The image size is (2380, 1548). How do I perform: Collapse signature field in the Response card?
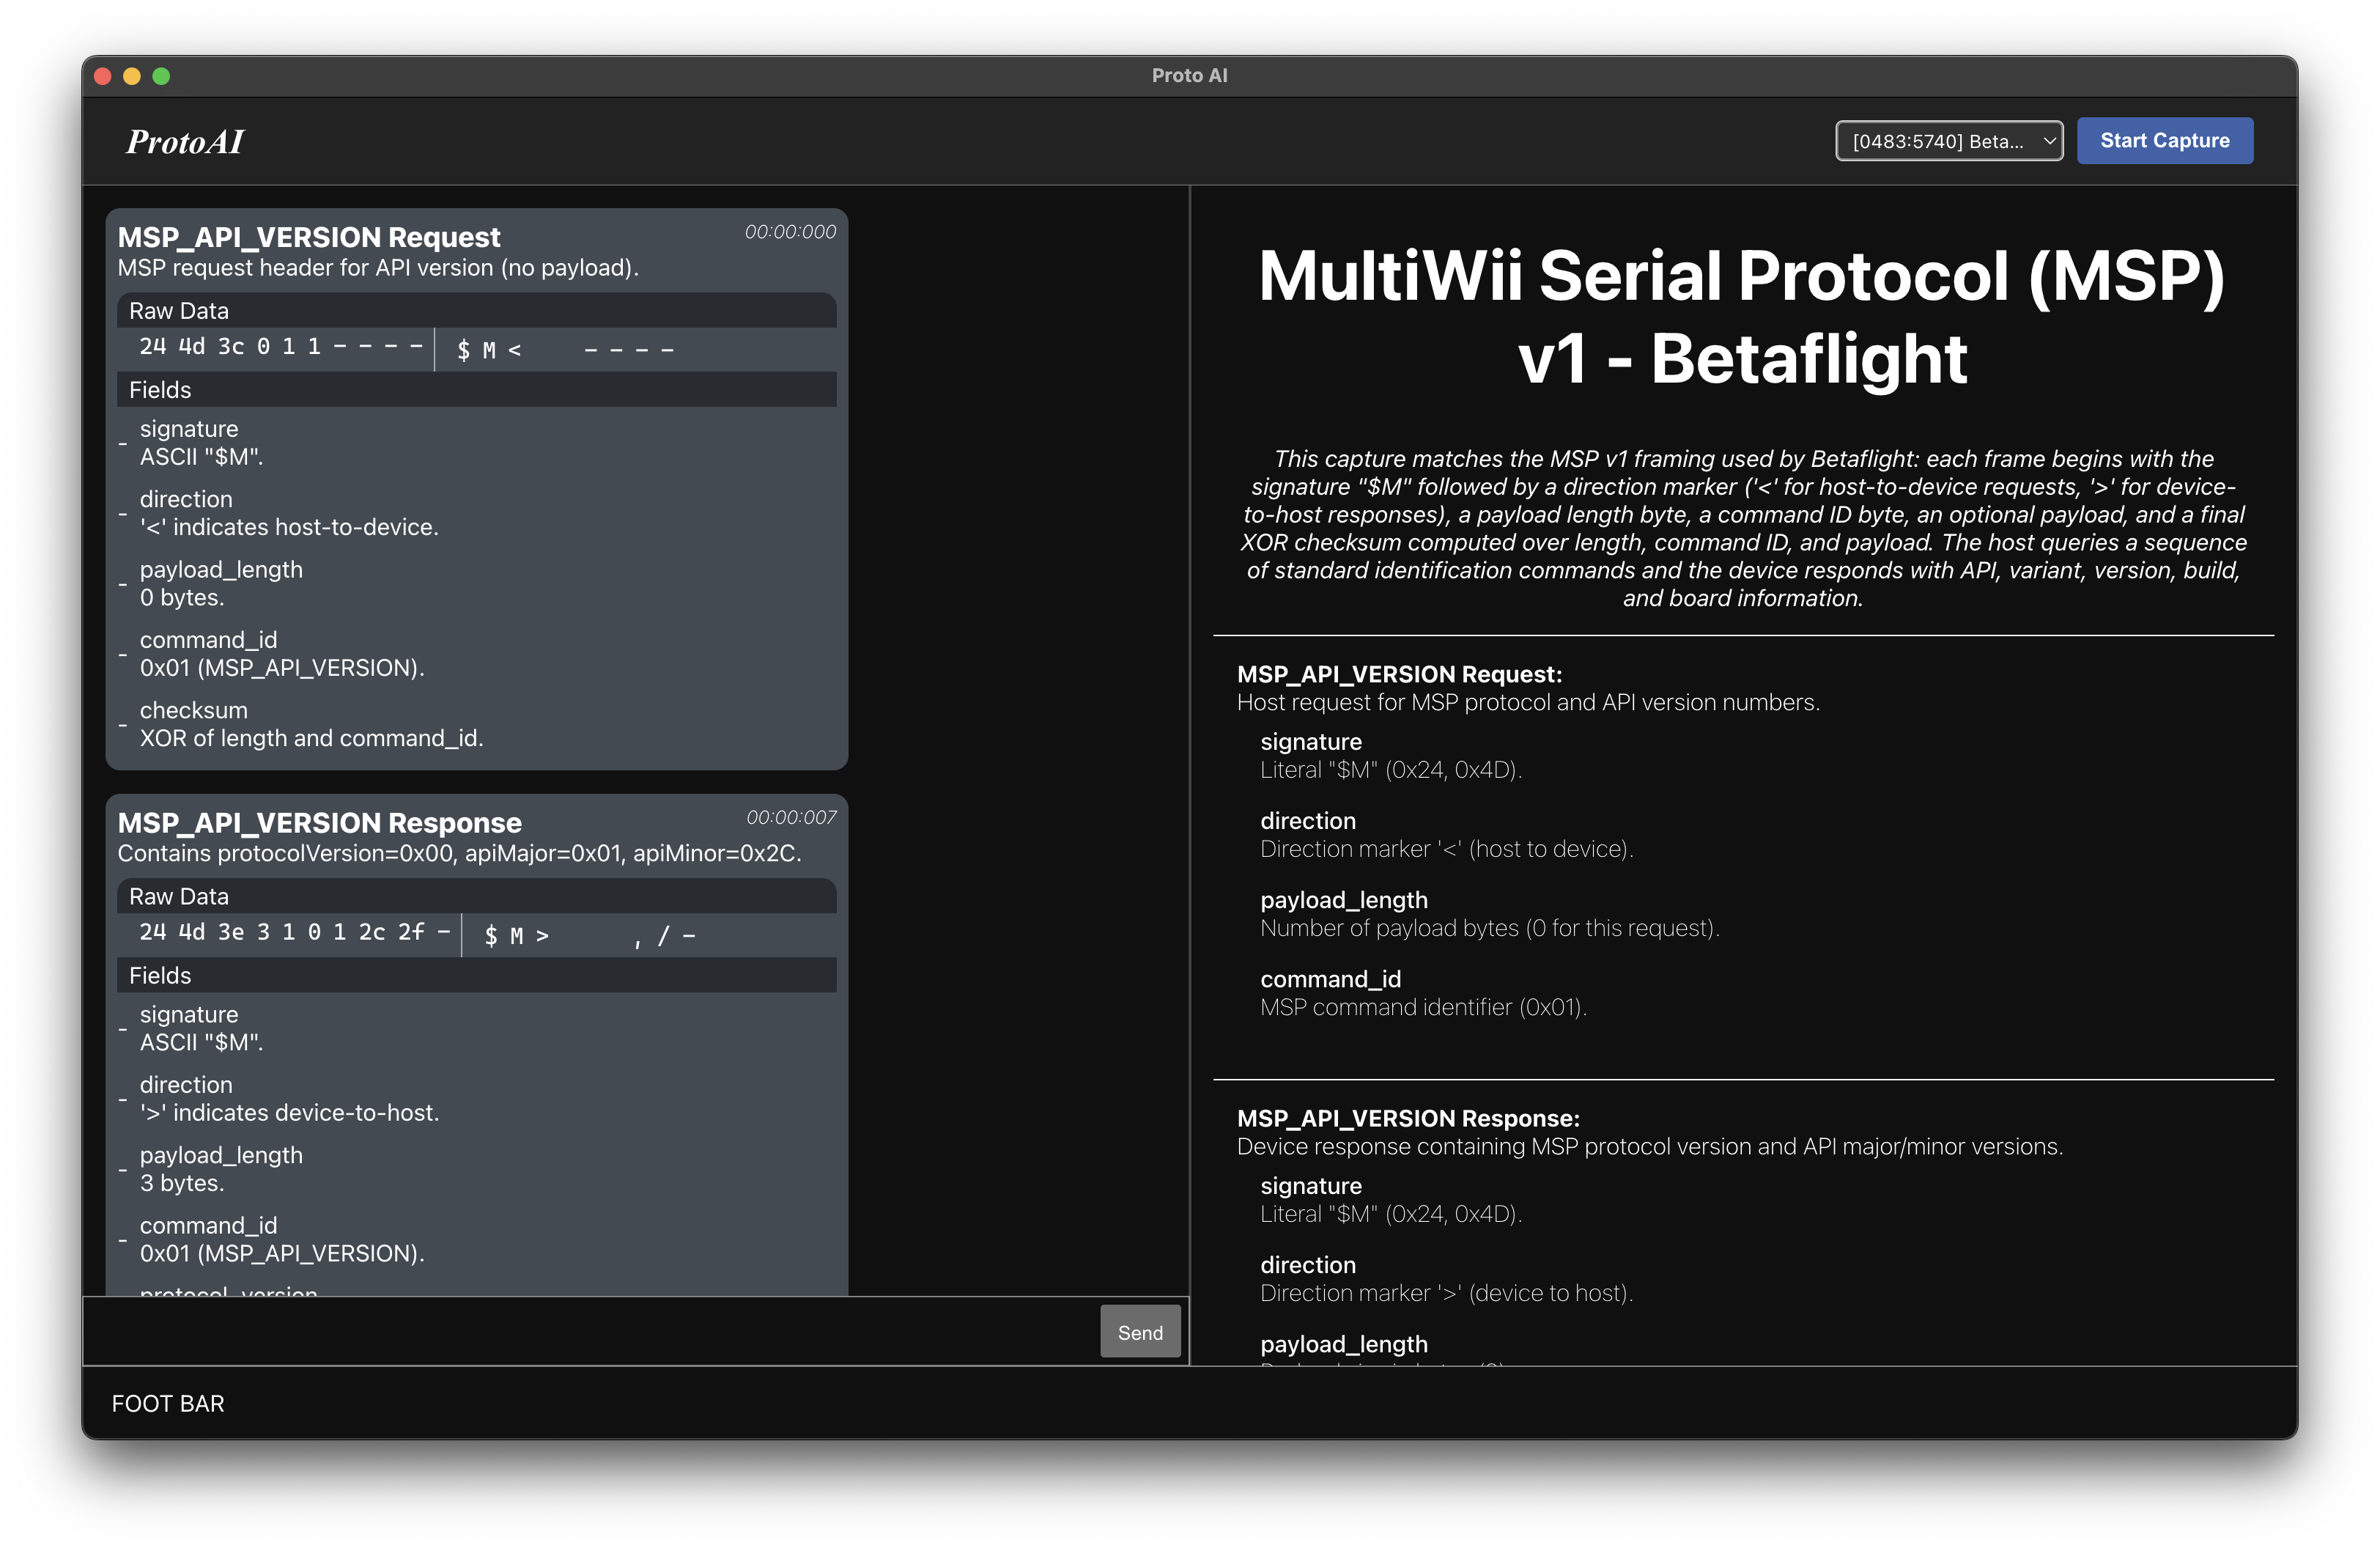123,1029
